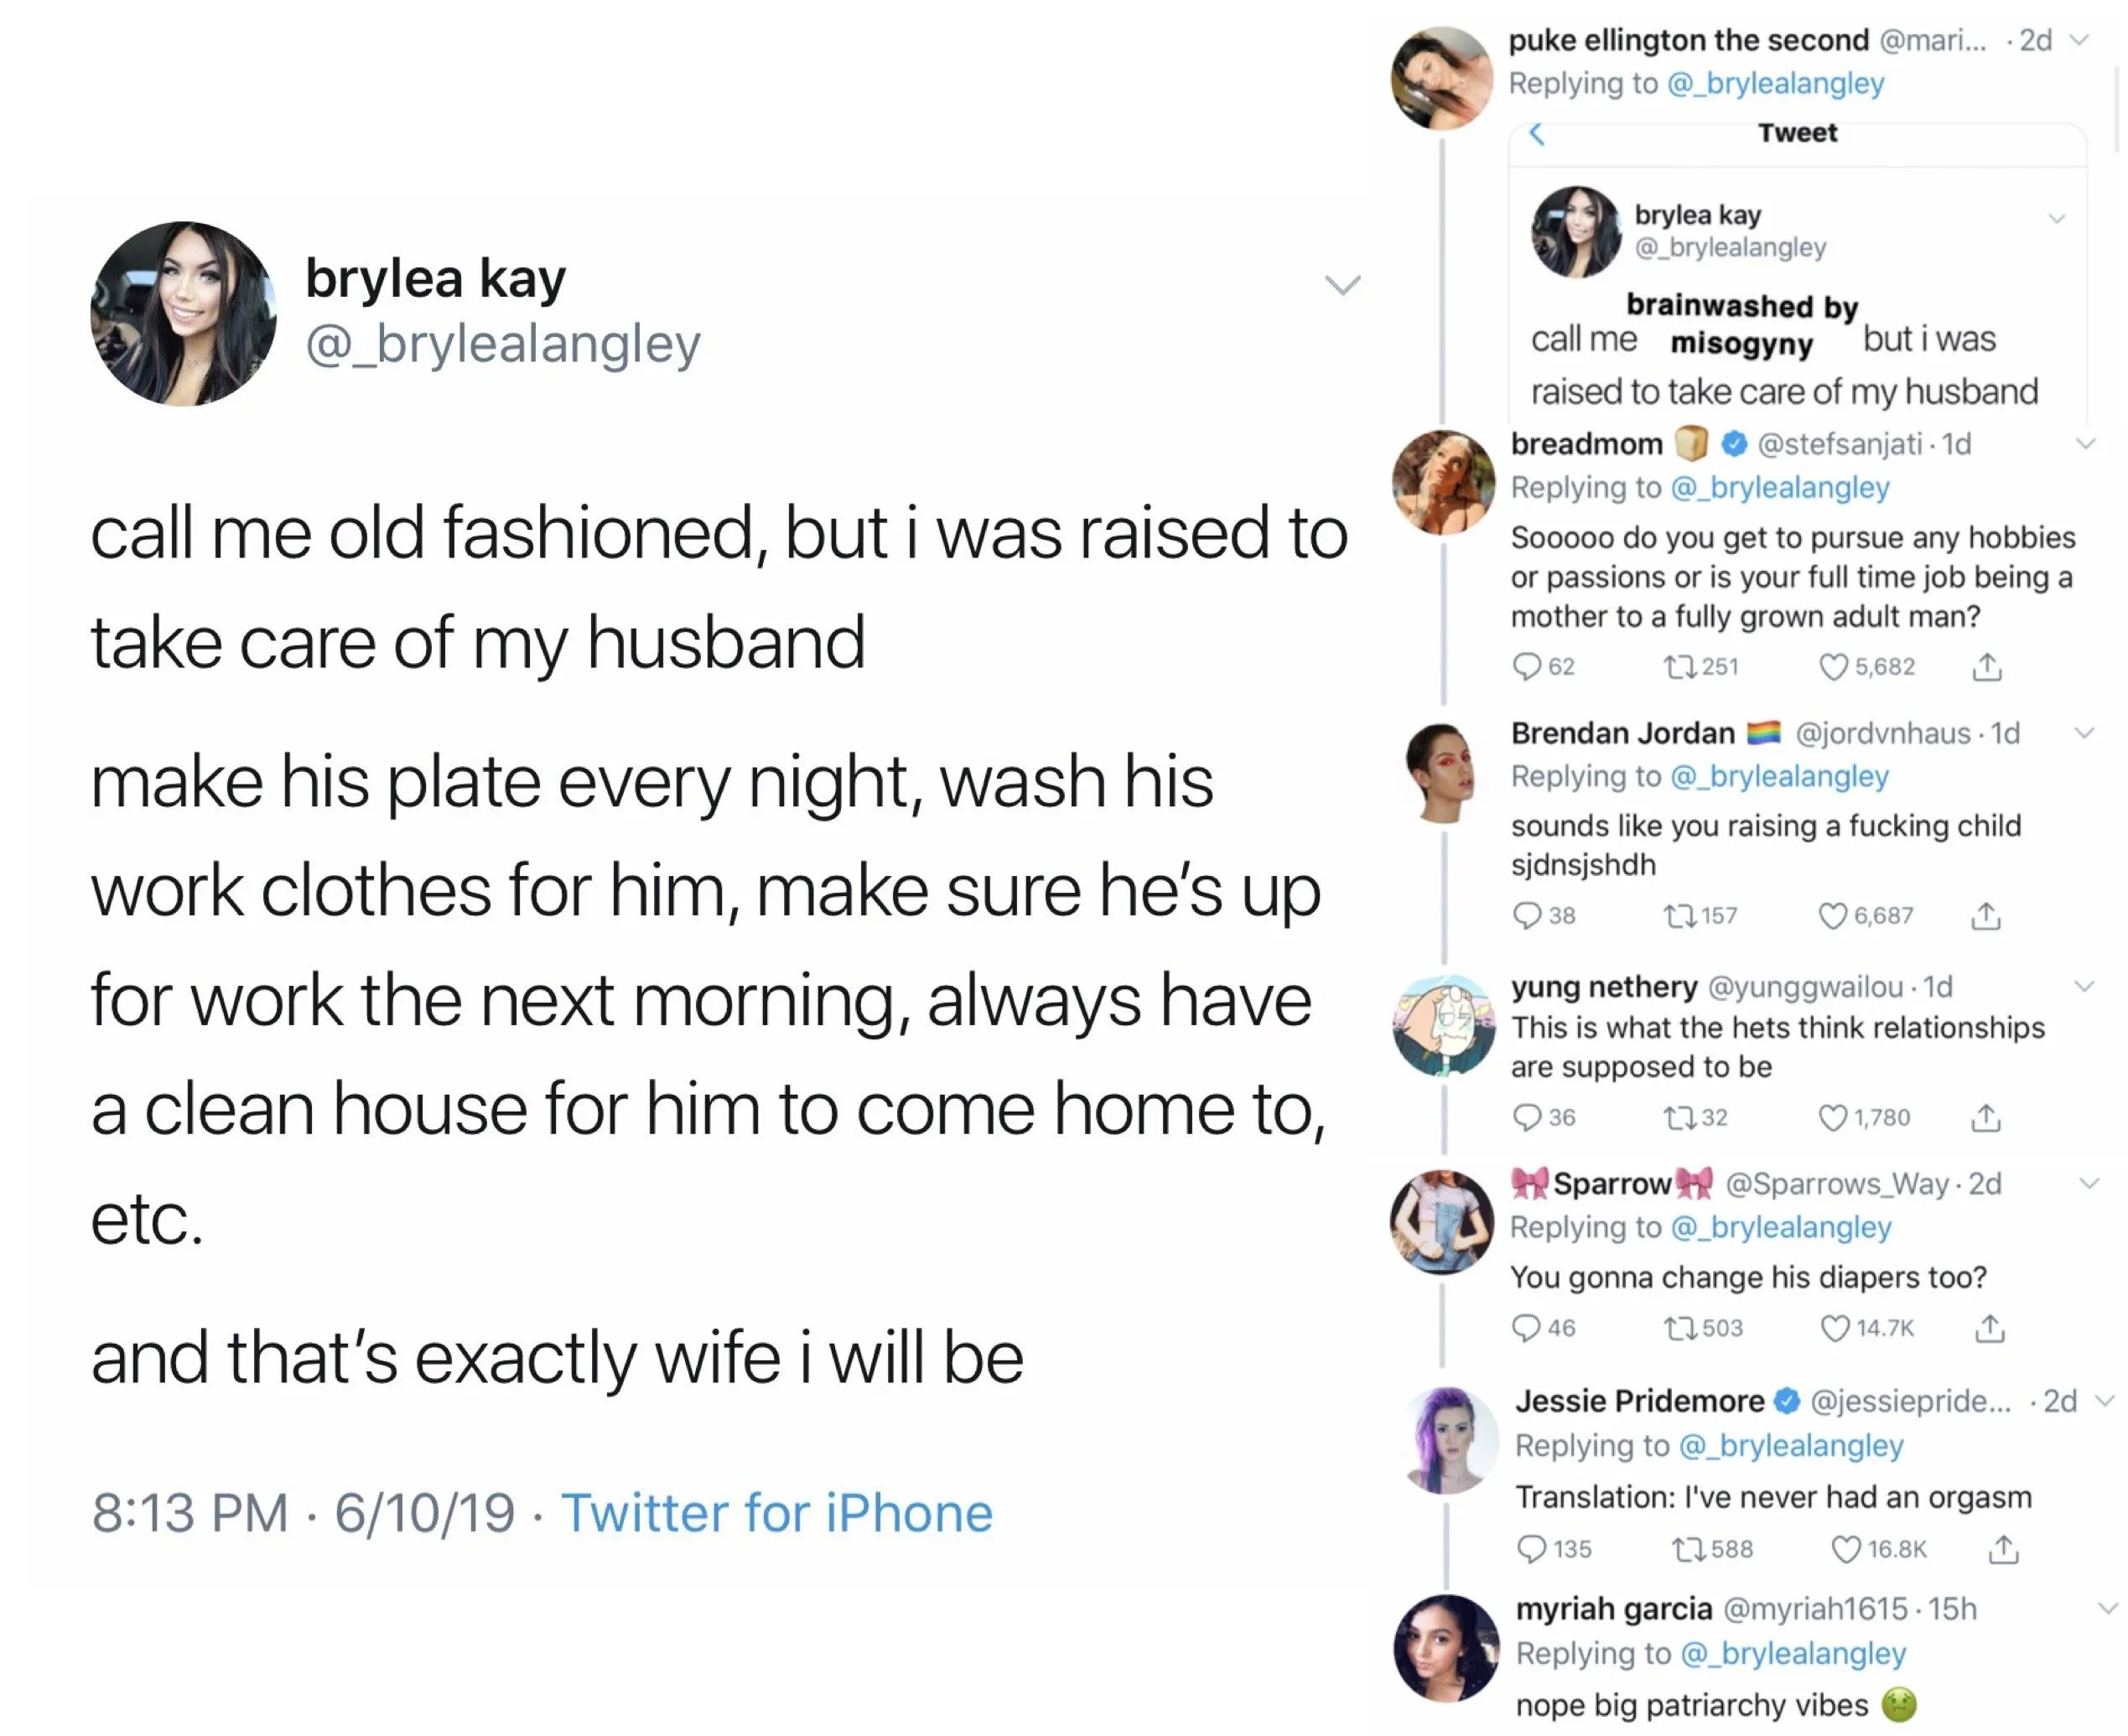Open the Twitter for iPhone link

click(777, 1512)
